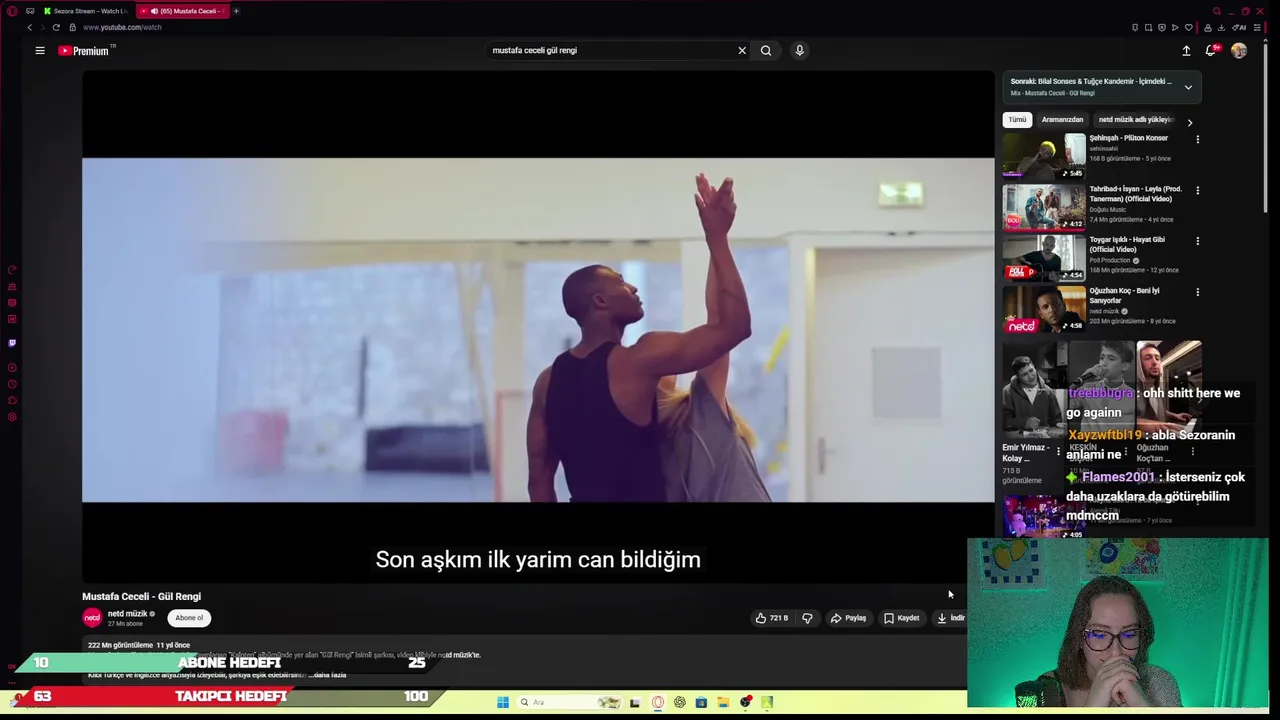Go back with the browser back arrow
The width and height of the screenshot is (1280, 720).
point(29,27)
